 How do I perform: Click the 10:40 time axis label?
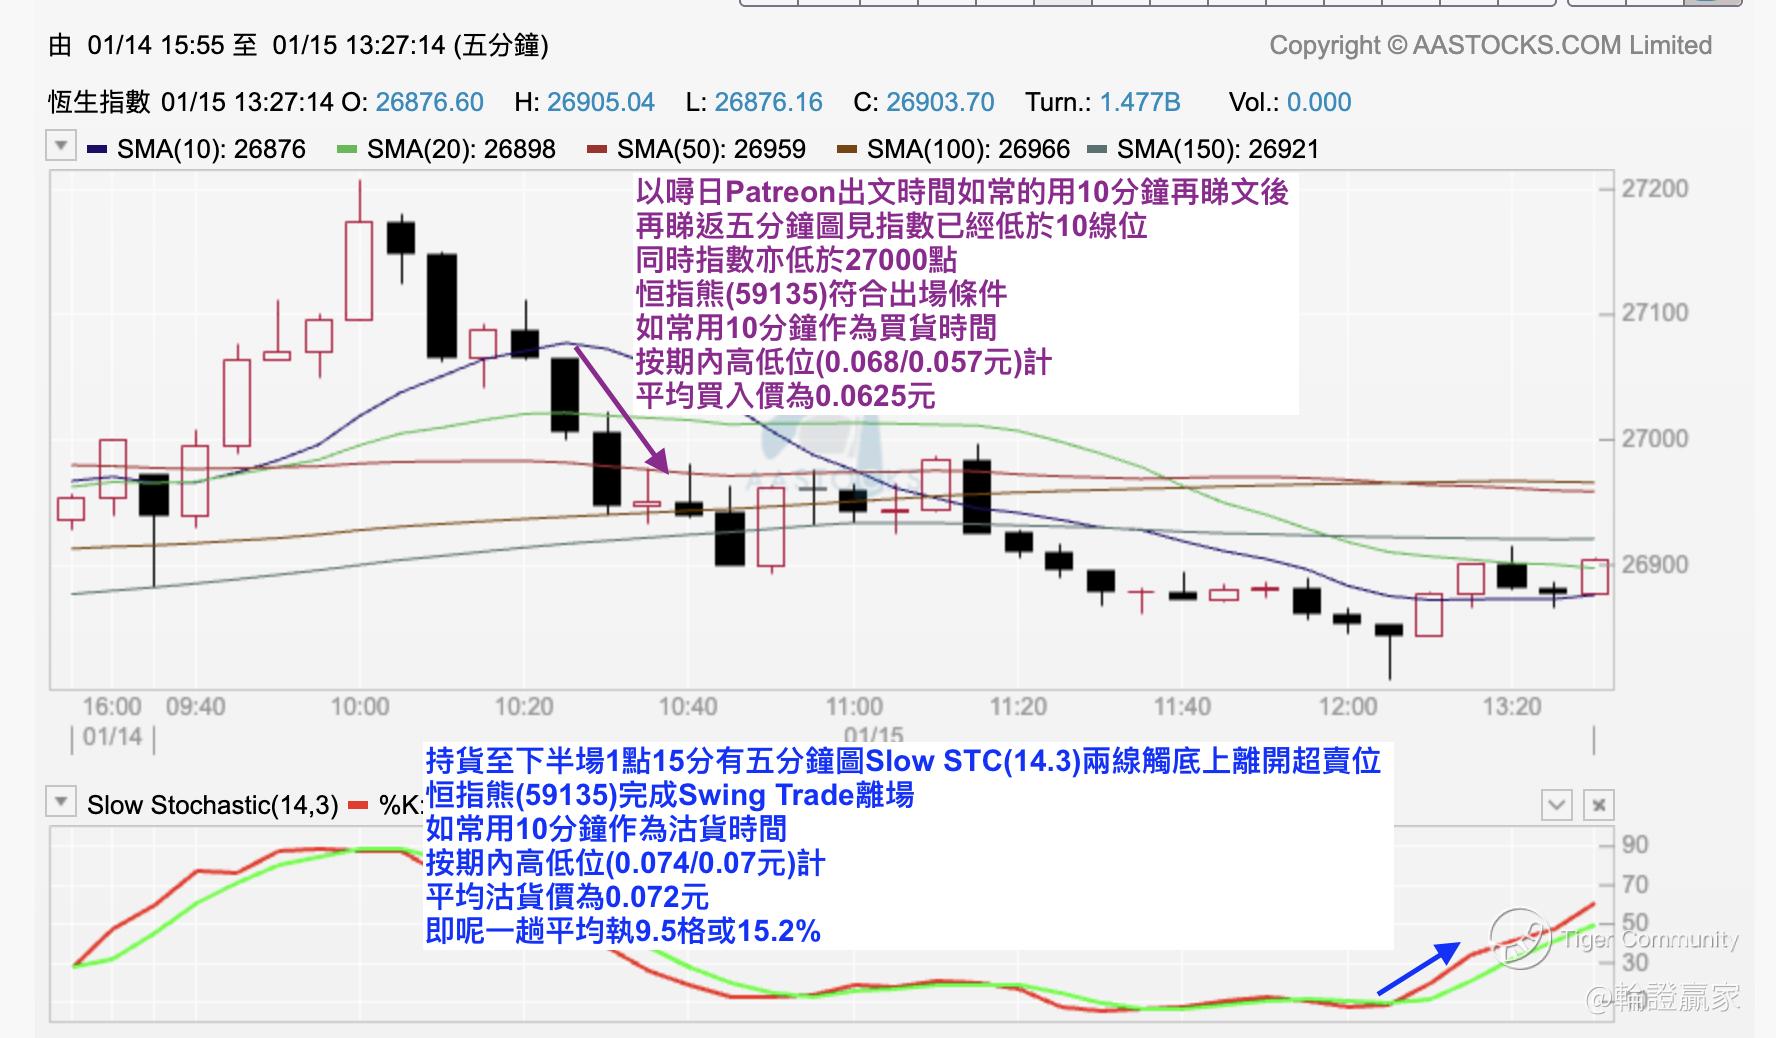(x=688, y=707)
